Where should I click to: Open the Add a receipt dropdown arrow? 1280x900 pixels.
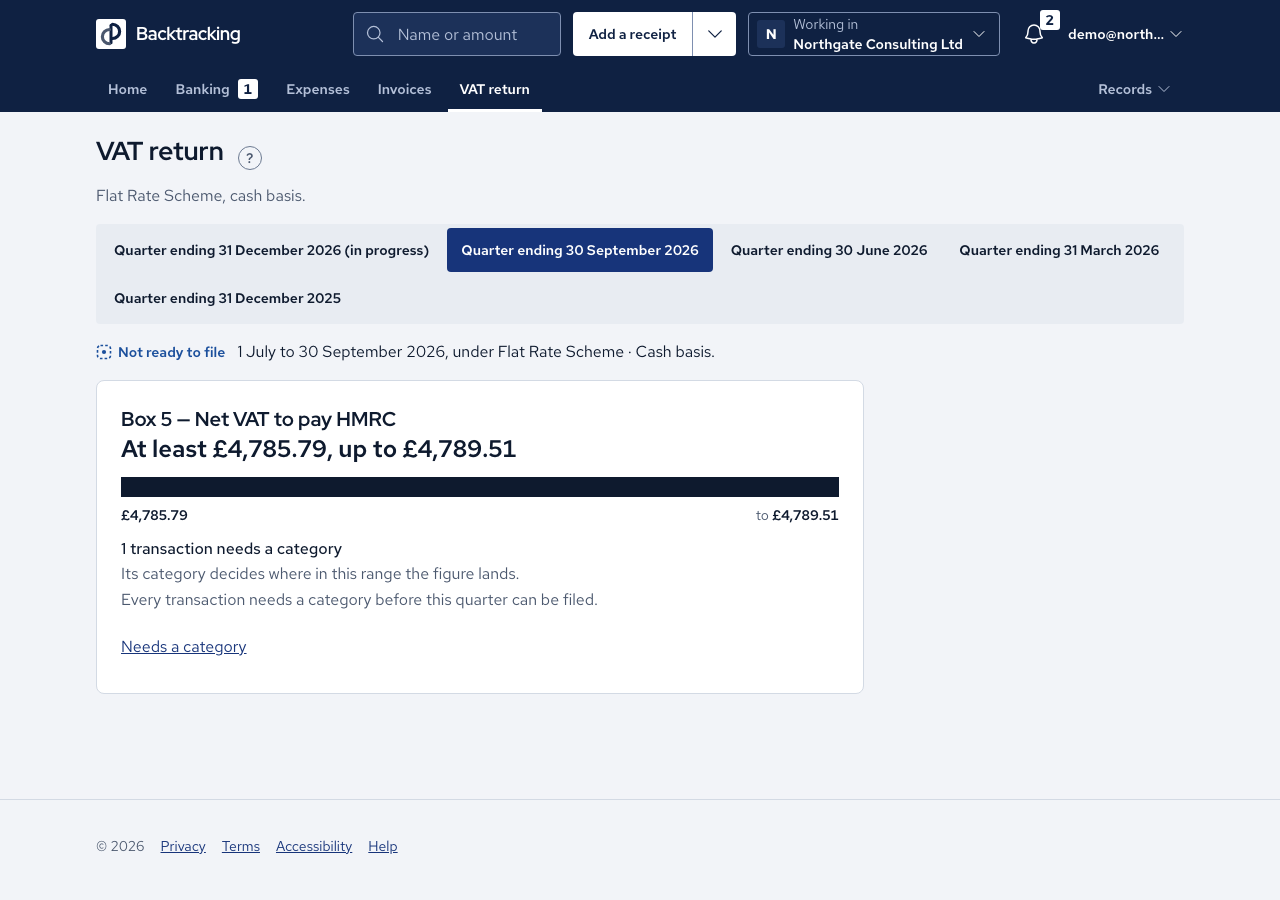[714, 34]
